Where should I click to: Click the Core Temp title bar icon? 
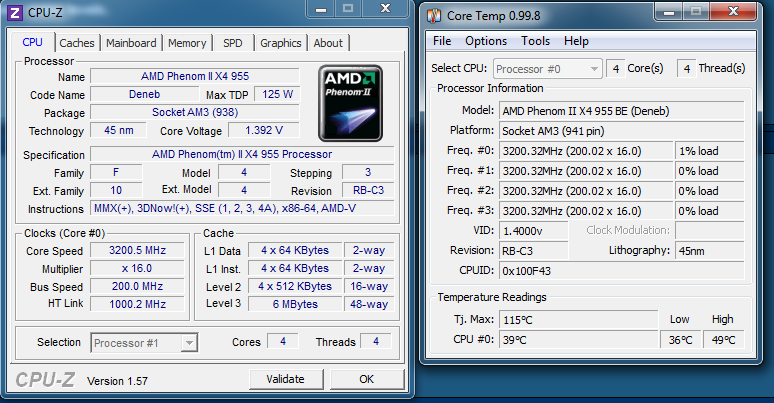tap(434, 16)
